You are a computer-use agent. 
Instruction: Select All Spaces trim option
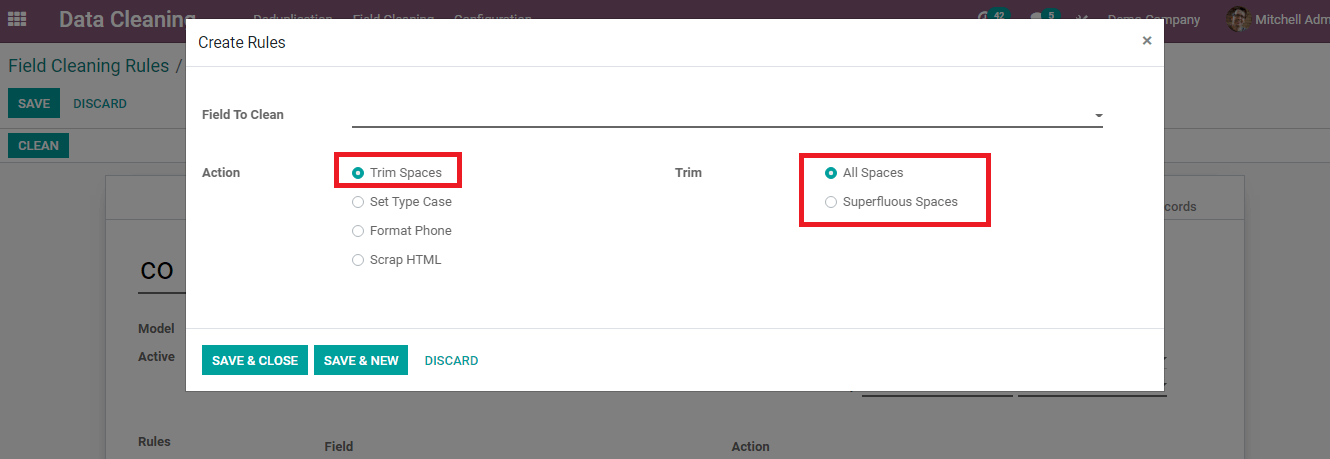point(831,173)
